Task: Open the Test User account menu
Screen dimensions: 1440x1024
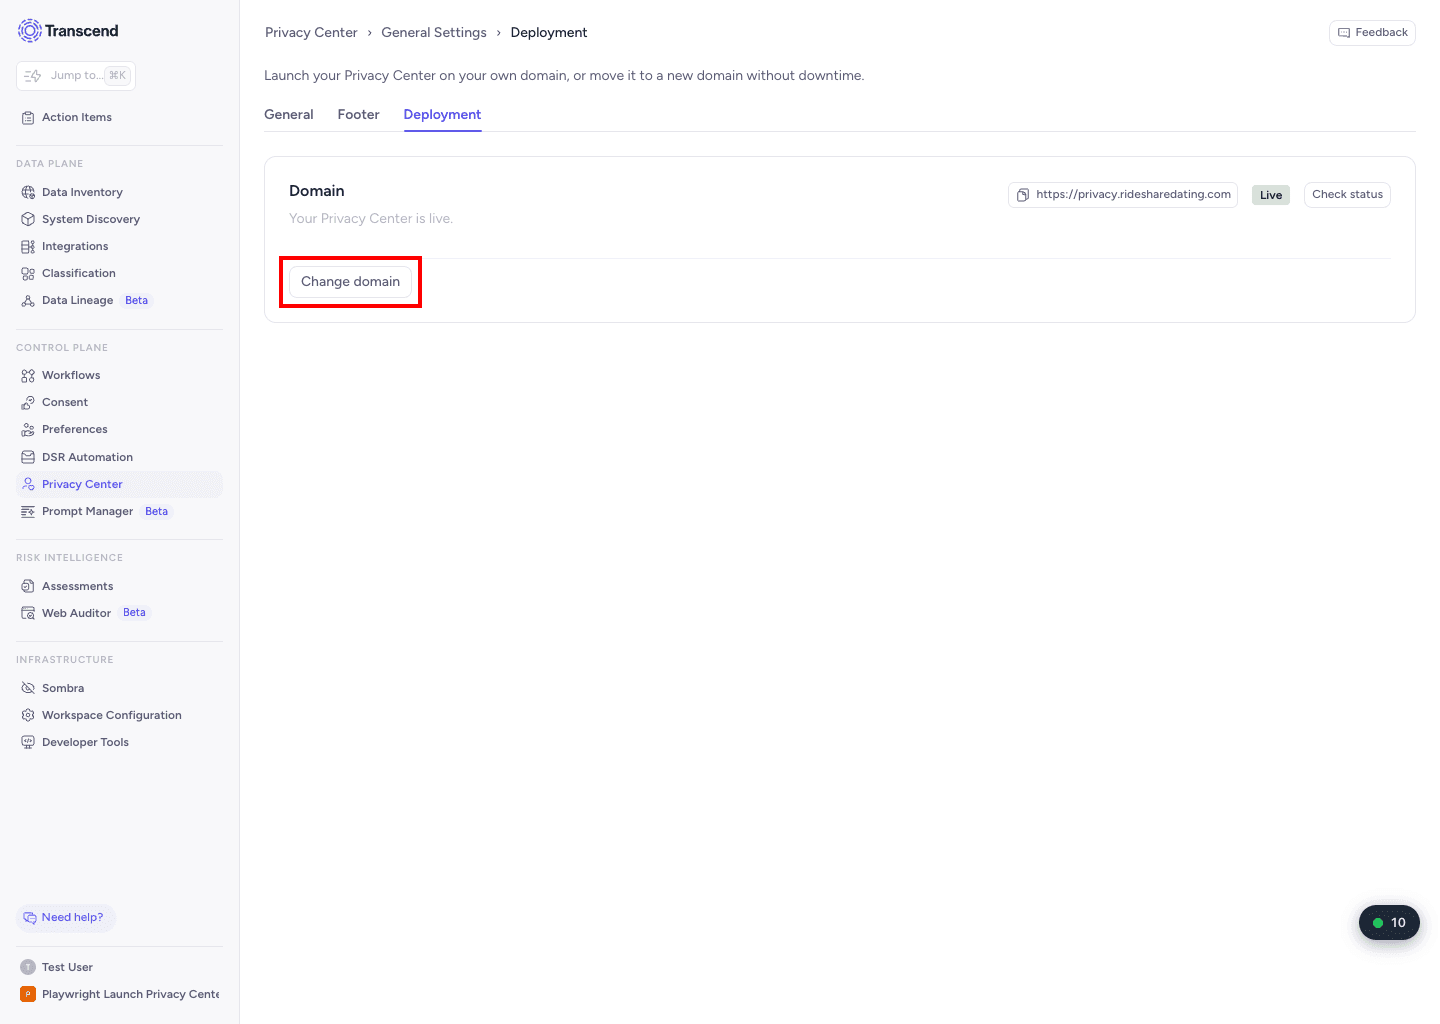Action: click(x=119, y=967)
